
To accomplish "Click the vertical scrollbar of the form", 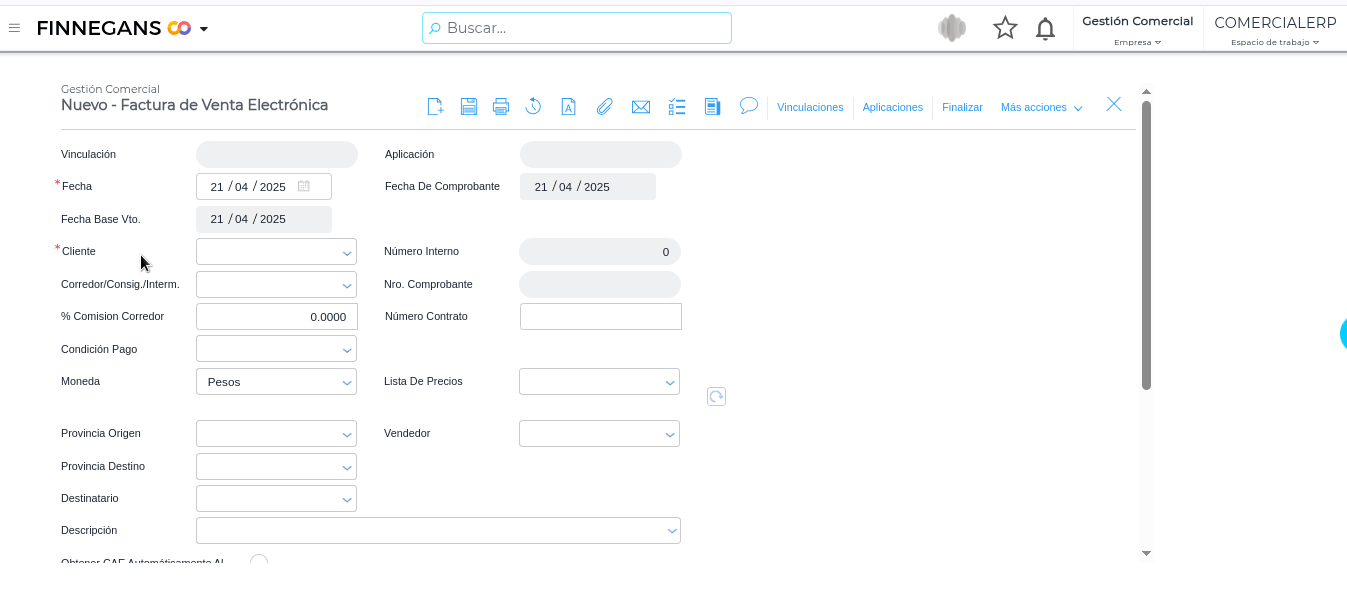I will click(x=1146, y=245).
